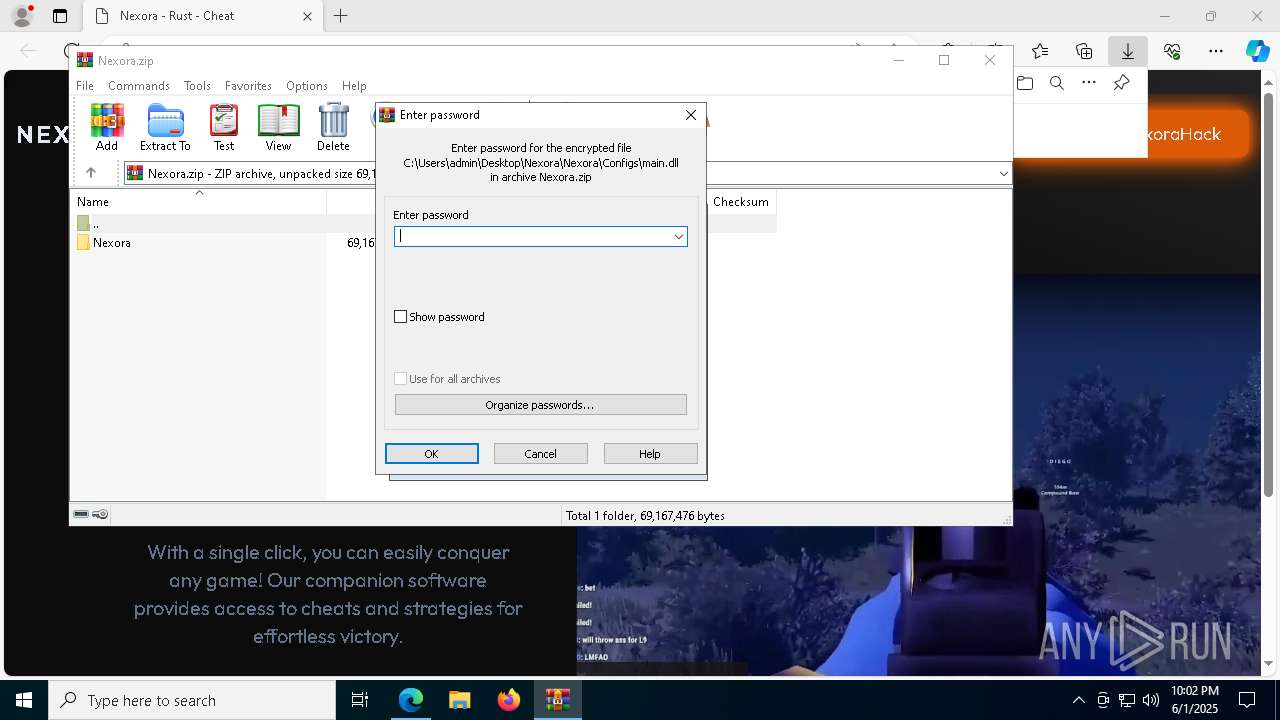Image resolution: width=1280 pixels, height=720 pixels.
Task: Toggle the Edge downloads button
Action: click(1128, 51)
